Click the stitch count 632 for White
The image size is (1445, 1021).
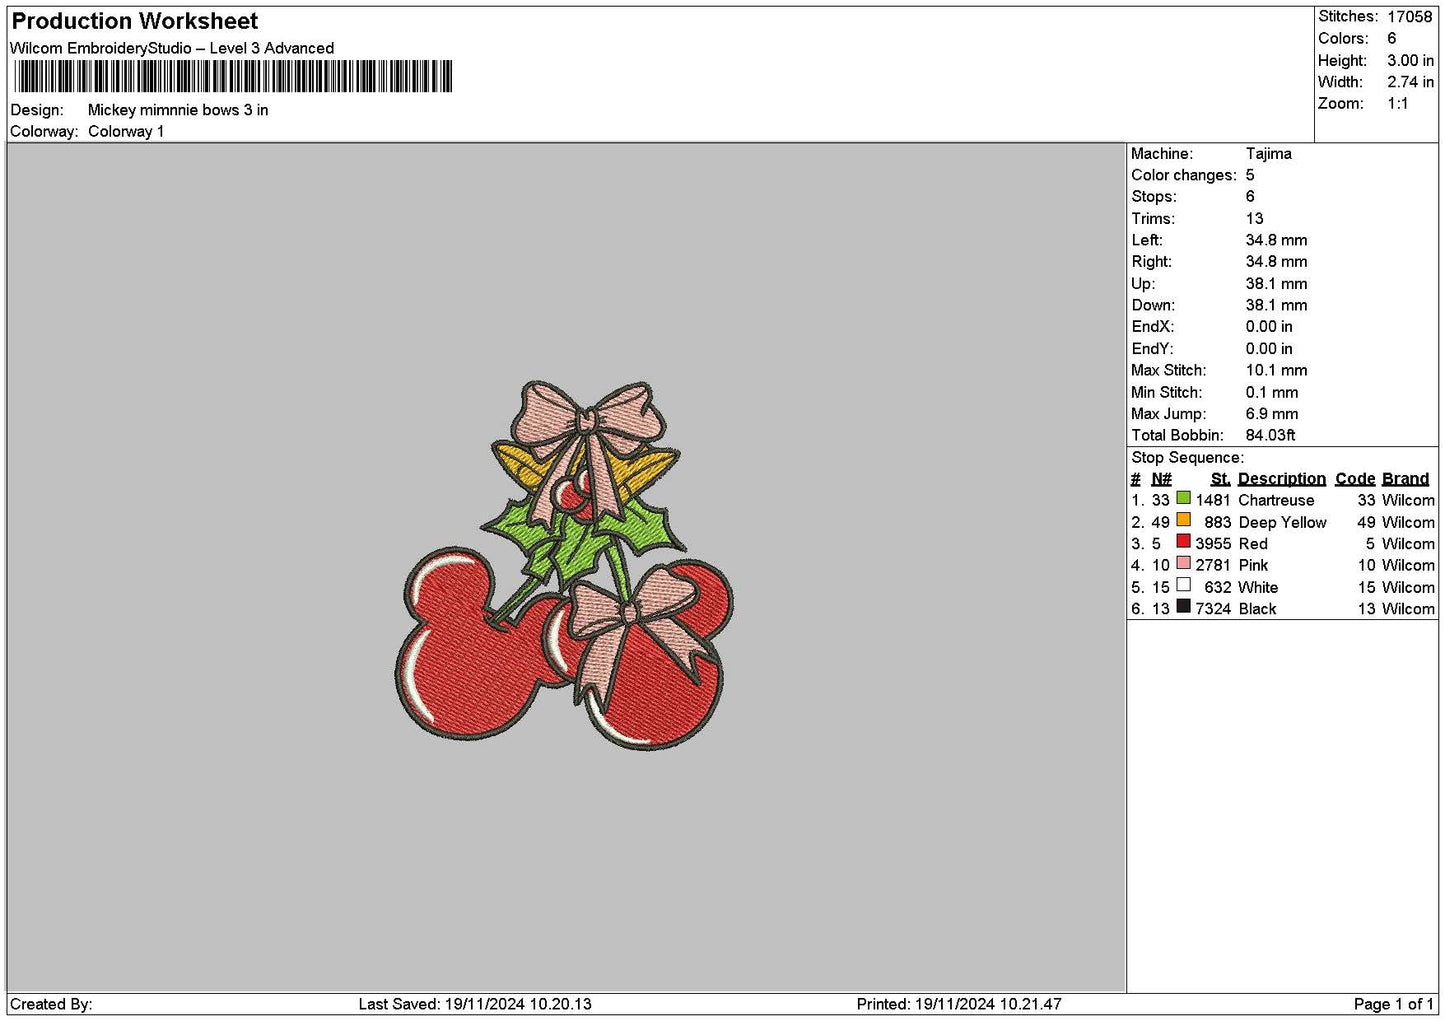1218,587
